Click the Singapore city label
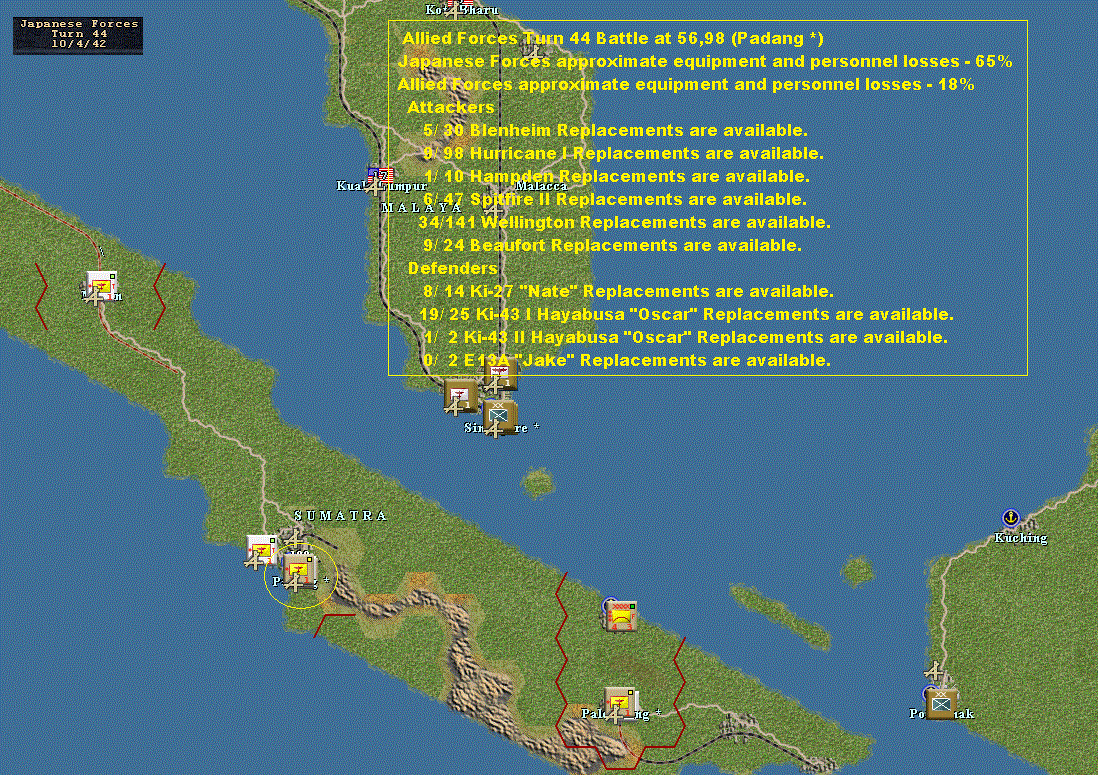 tap(501, 427)
